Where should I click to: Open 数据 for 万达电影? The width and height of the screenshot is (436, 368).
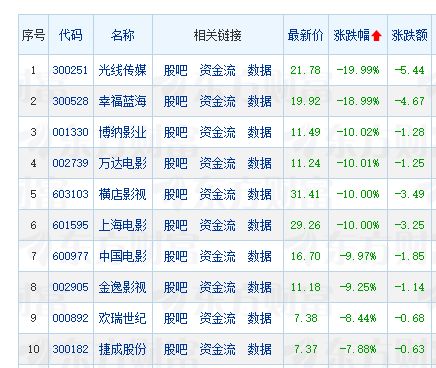click(259, 163)
